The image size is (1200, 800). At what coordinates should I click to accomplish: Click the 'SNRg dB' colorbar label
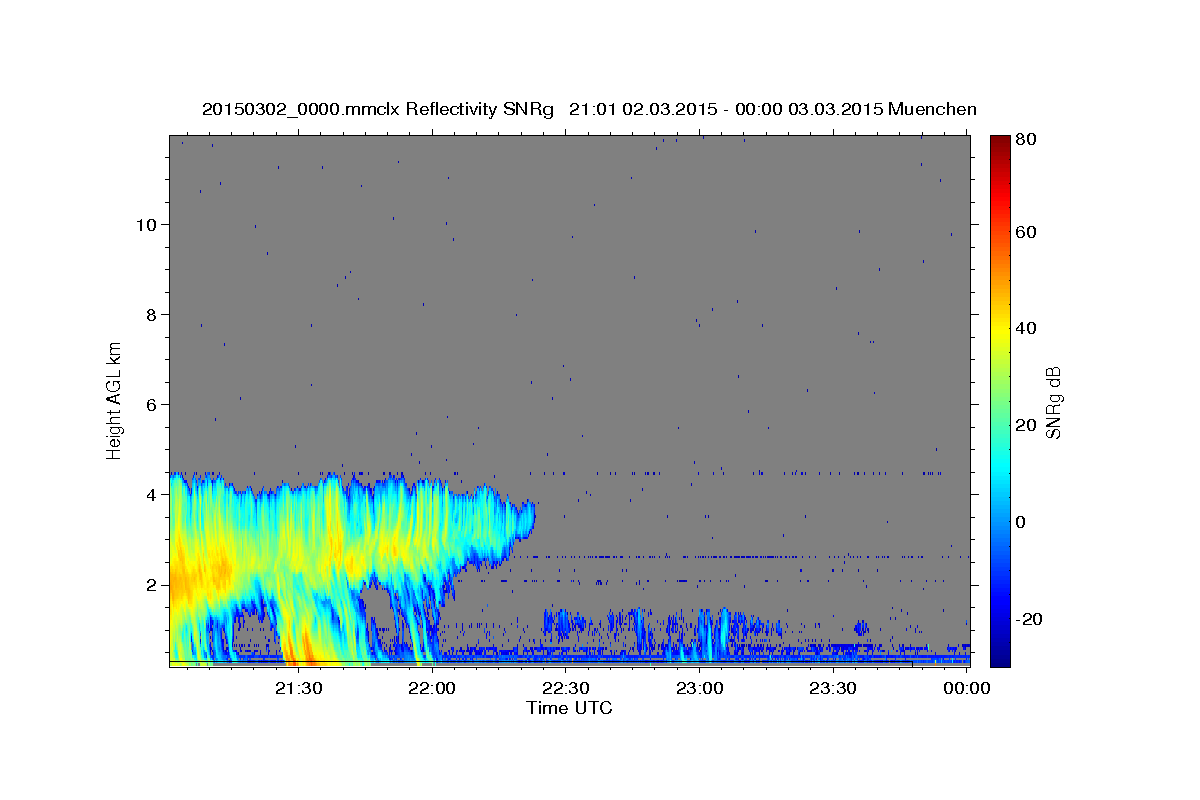point(1053,402)
